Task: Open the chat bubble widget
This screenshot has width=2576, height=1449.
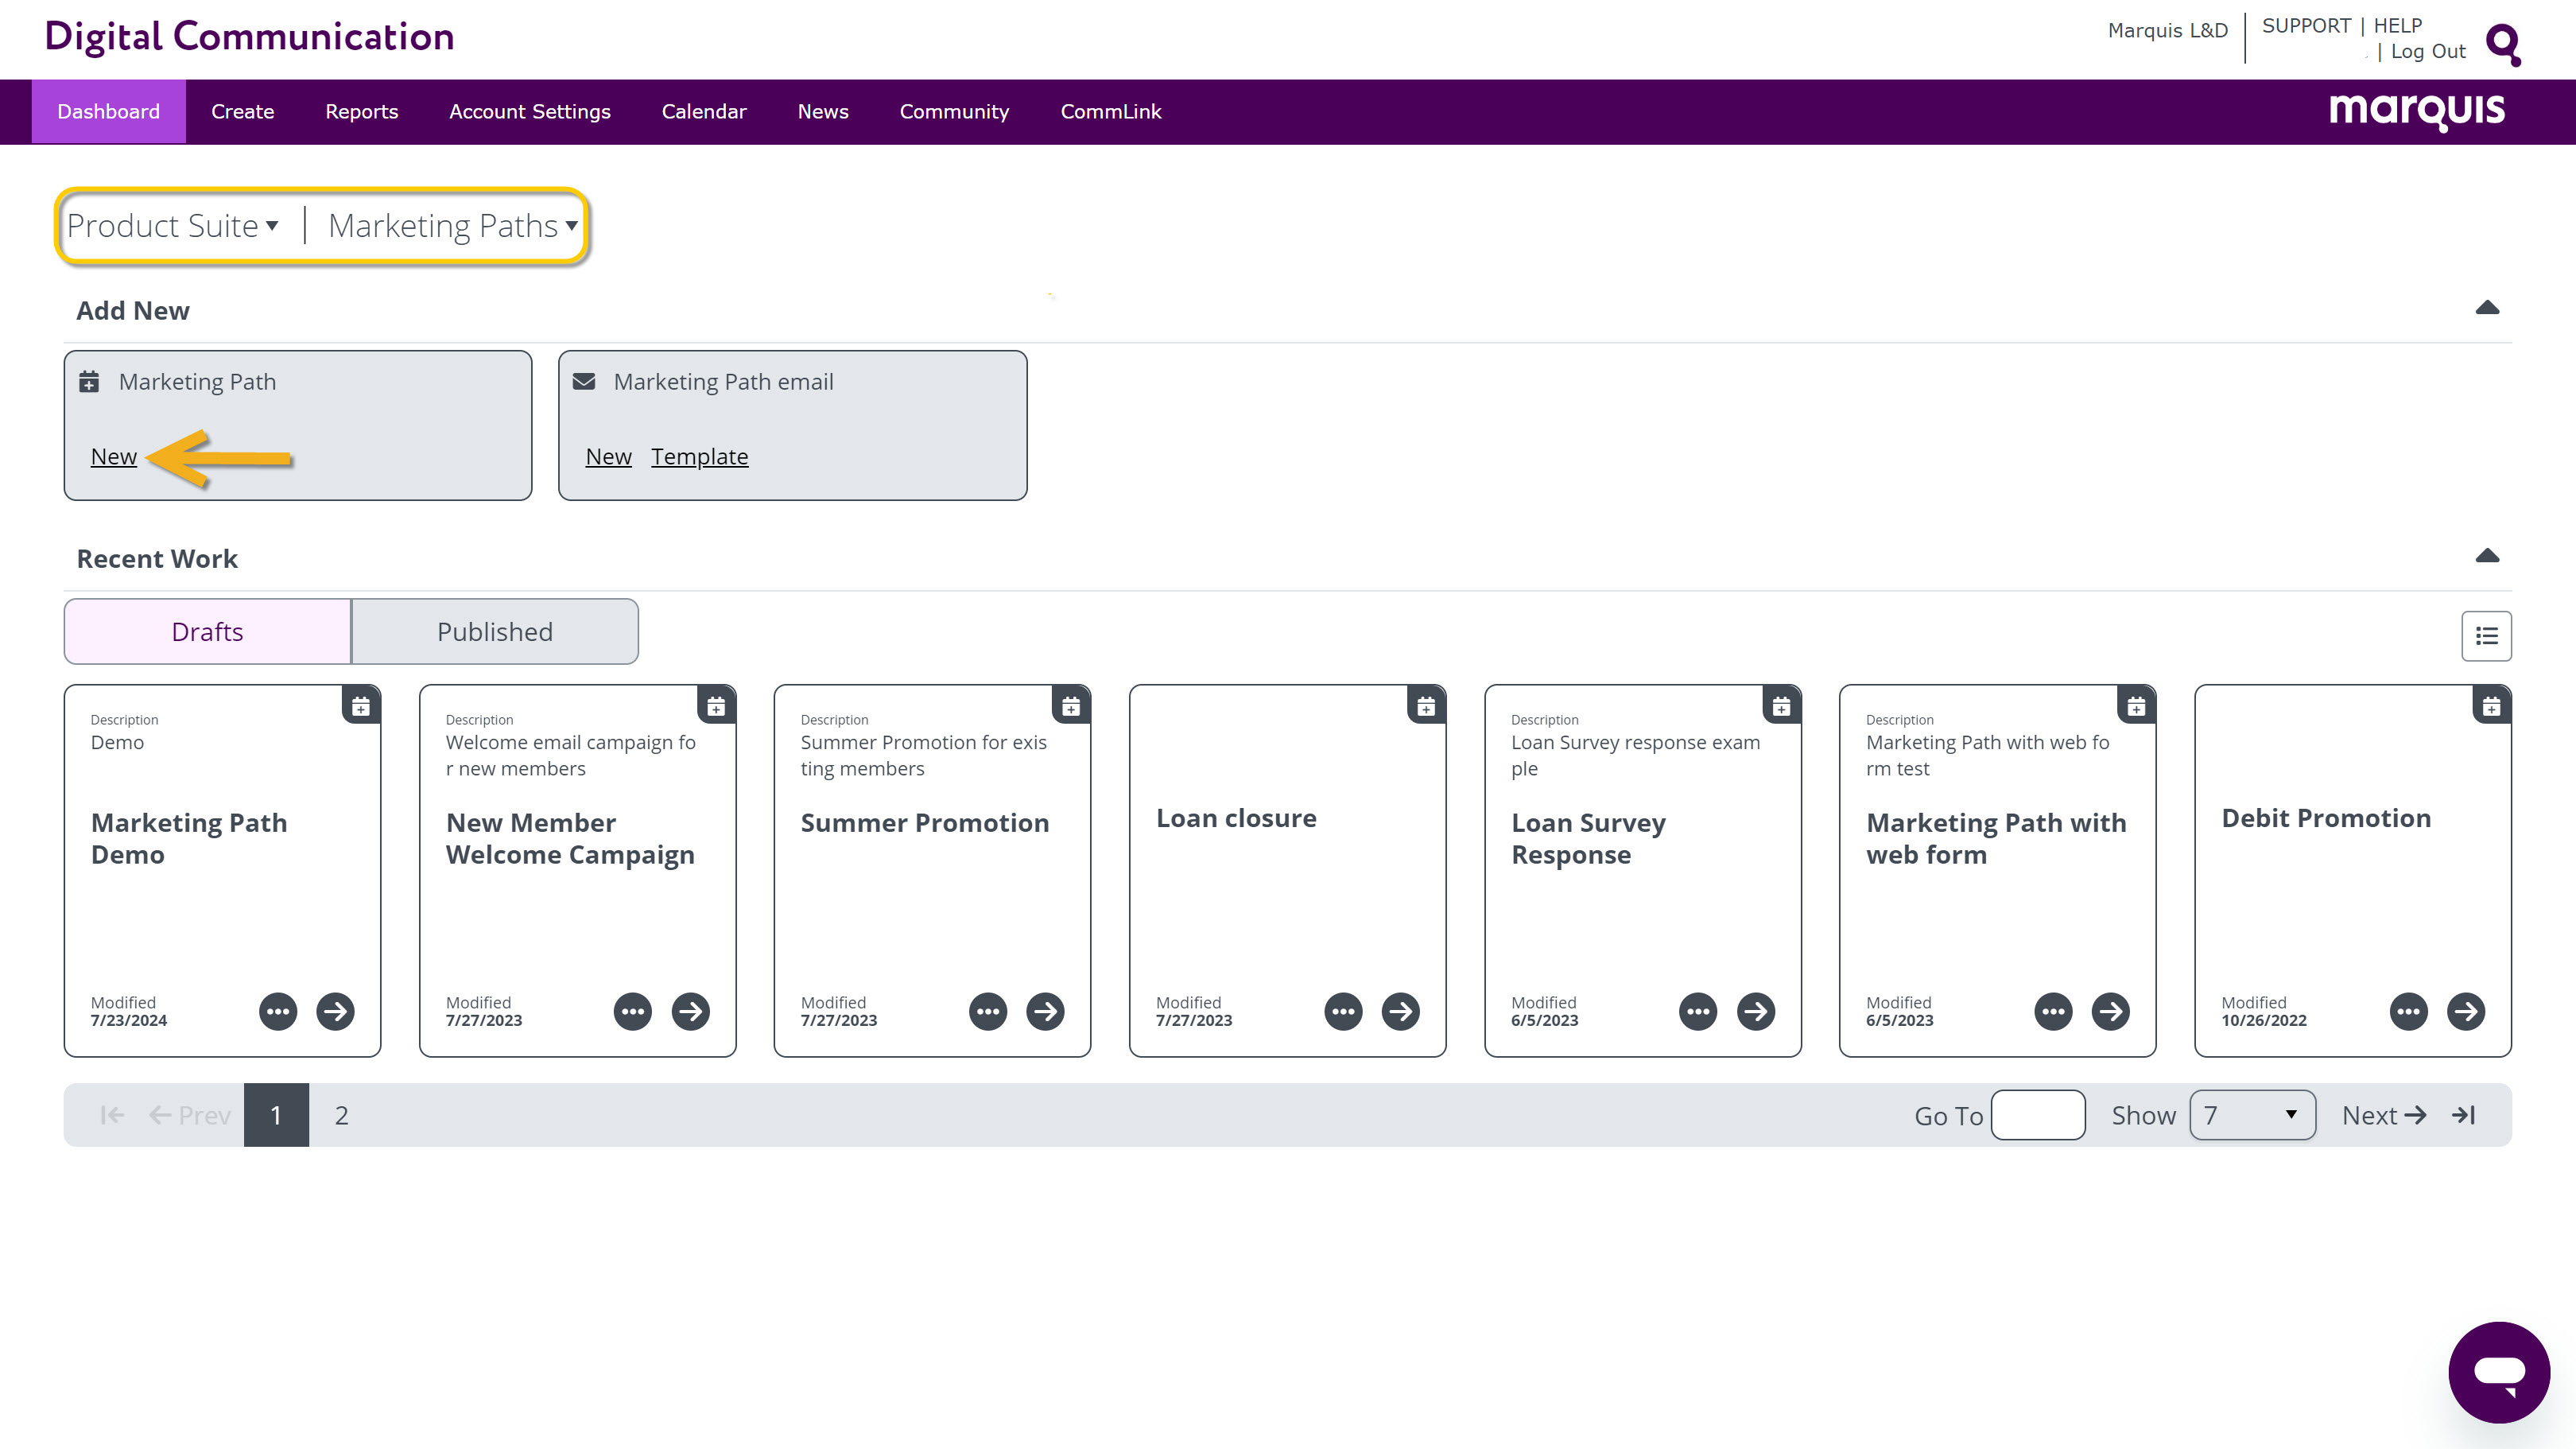Action: pos(2498,1371)
